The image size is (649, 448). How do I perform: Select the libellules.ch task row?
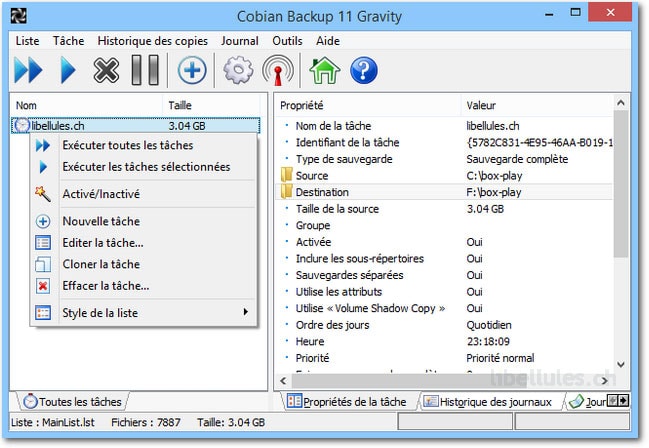click(x=136, y=125)
